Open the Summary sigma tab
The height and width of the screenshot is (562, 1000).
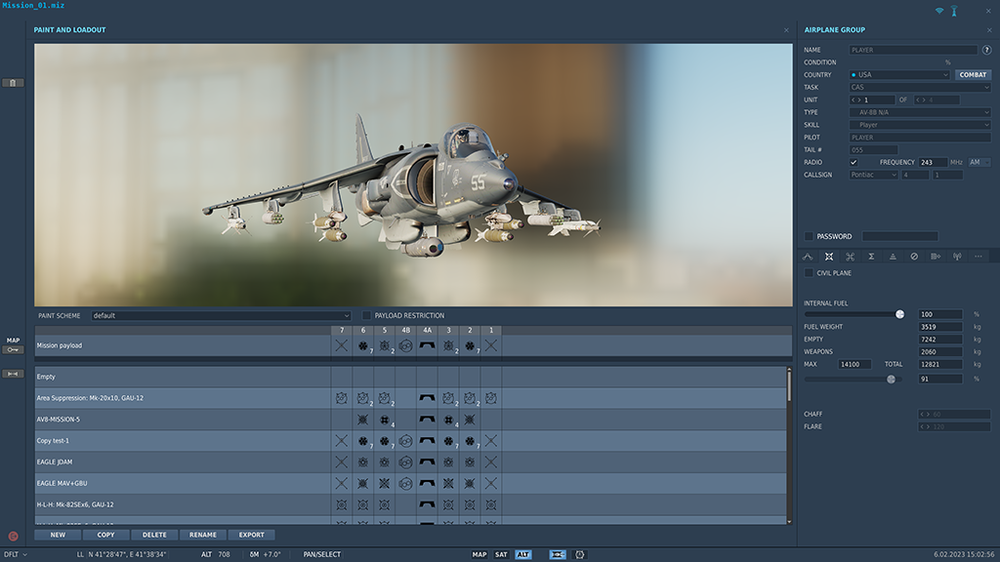tap(871, 256)
